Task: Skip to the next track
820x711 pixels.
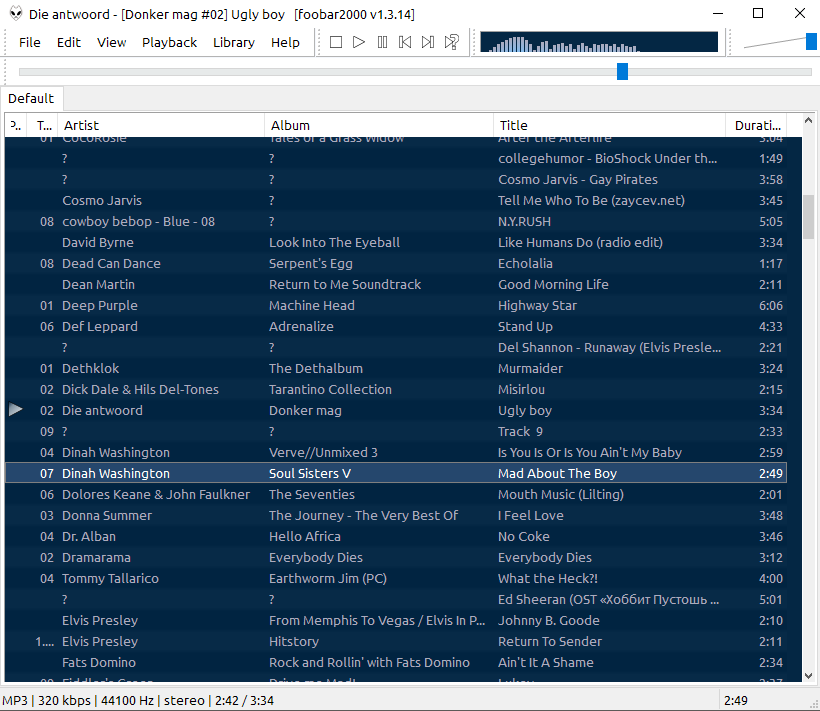Action: 428,42
